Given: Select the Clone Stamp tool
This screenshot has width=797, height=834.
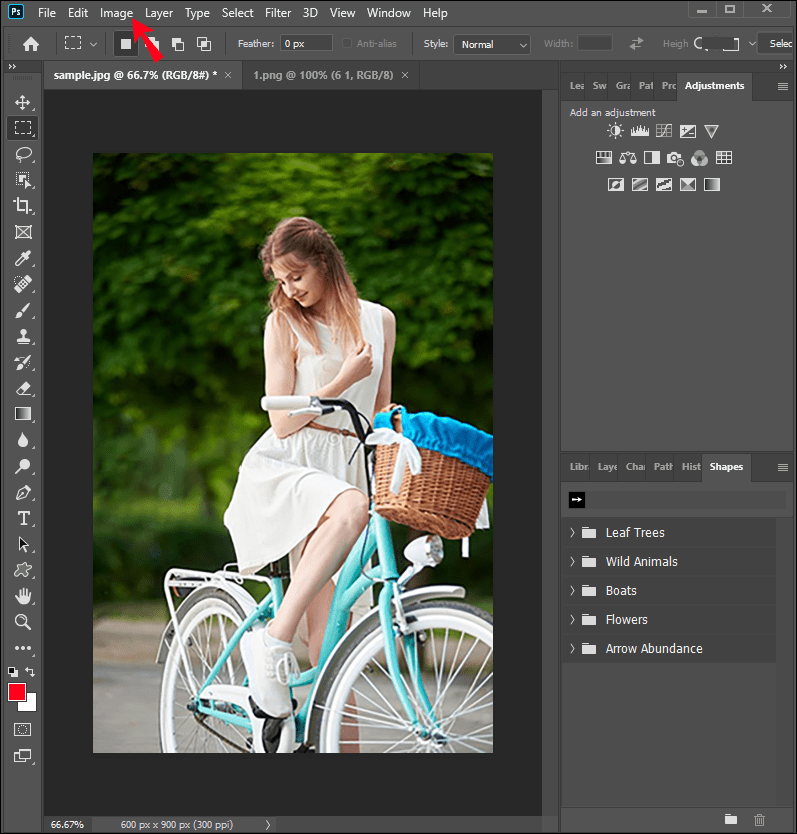Looking at the screenshot, I should [23, 337].
